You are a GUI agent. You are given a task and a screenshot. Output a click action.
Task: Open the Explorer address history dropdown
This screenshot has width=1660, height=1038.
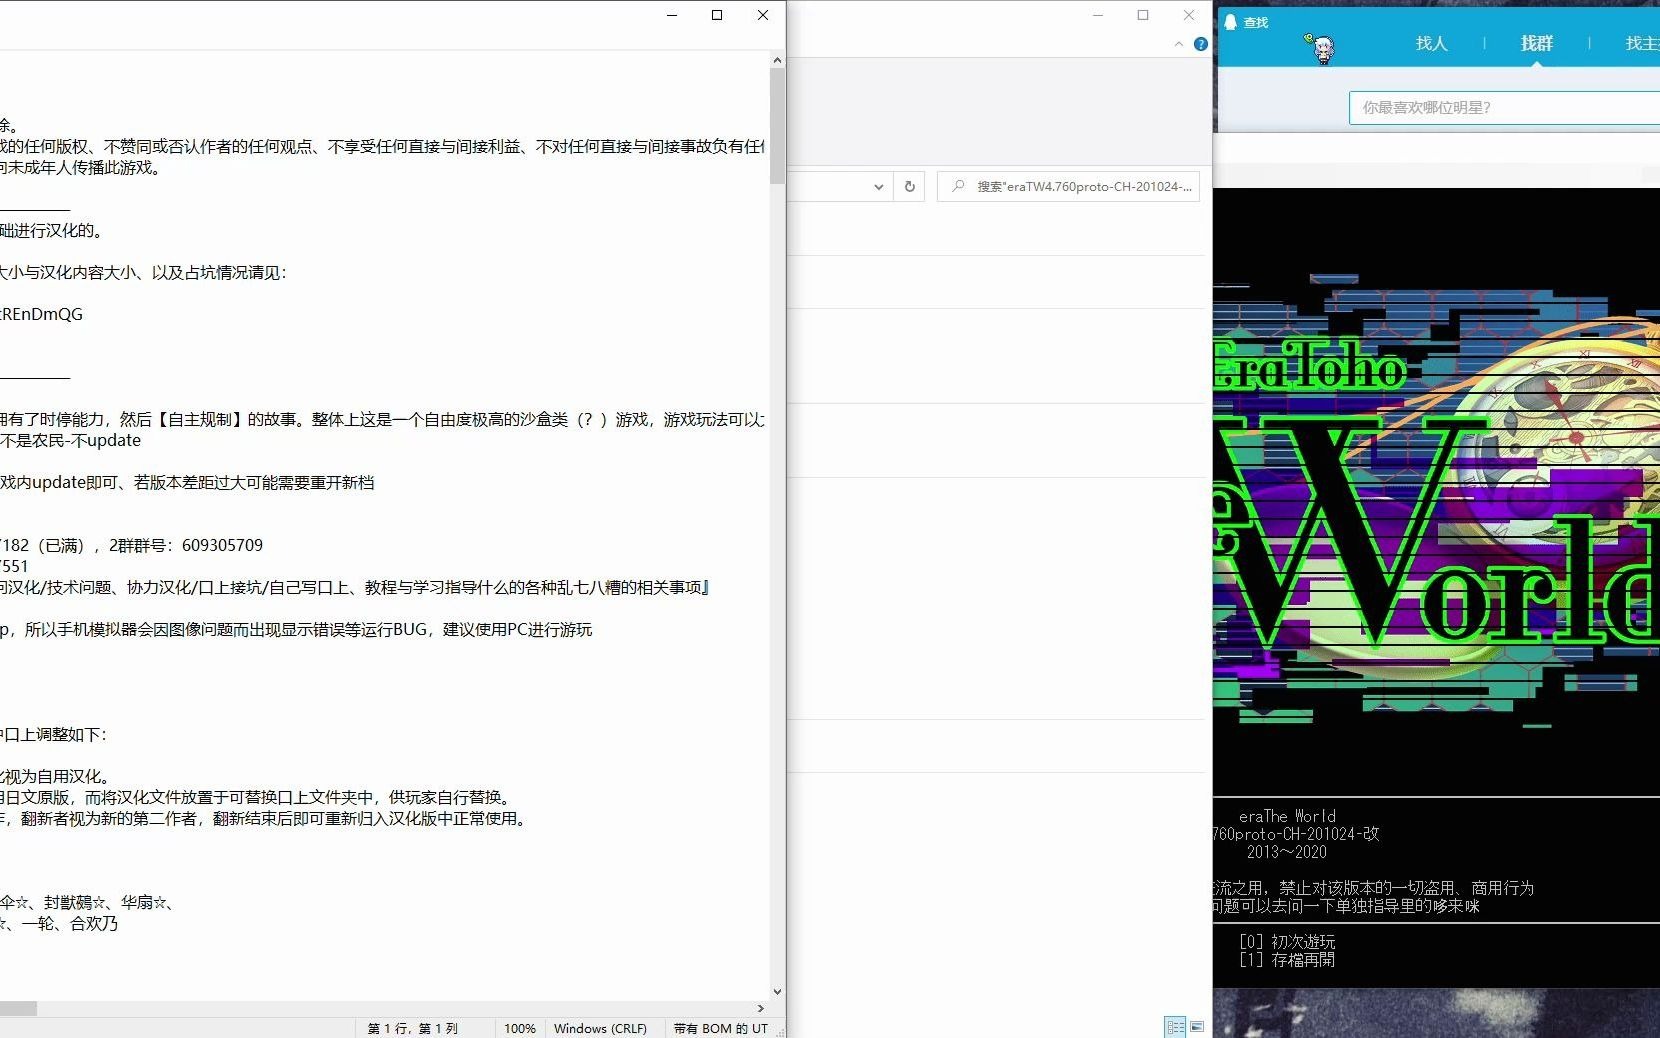click(x=878, y=186)
